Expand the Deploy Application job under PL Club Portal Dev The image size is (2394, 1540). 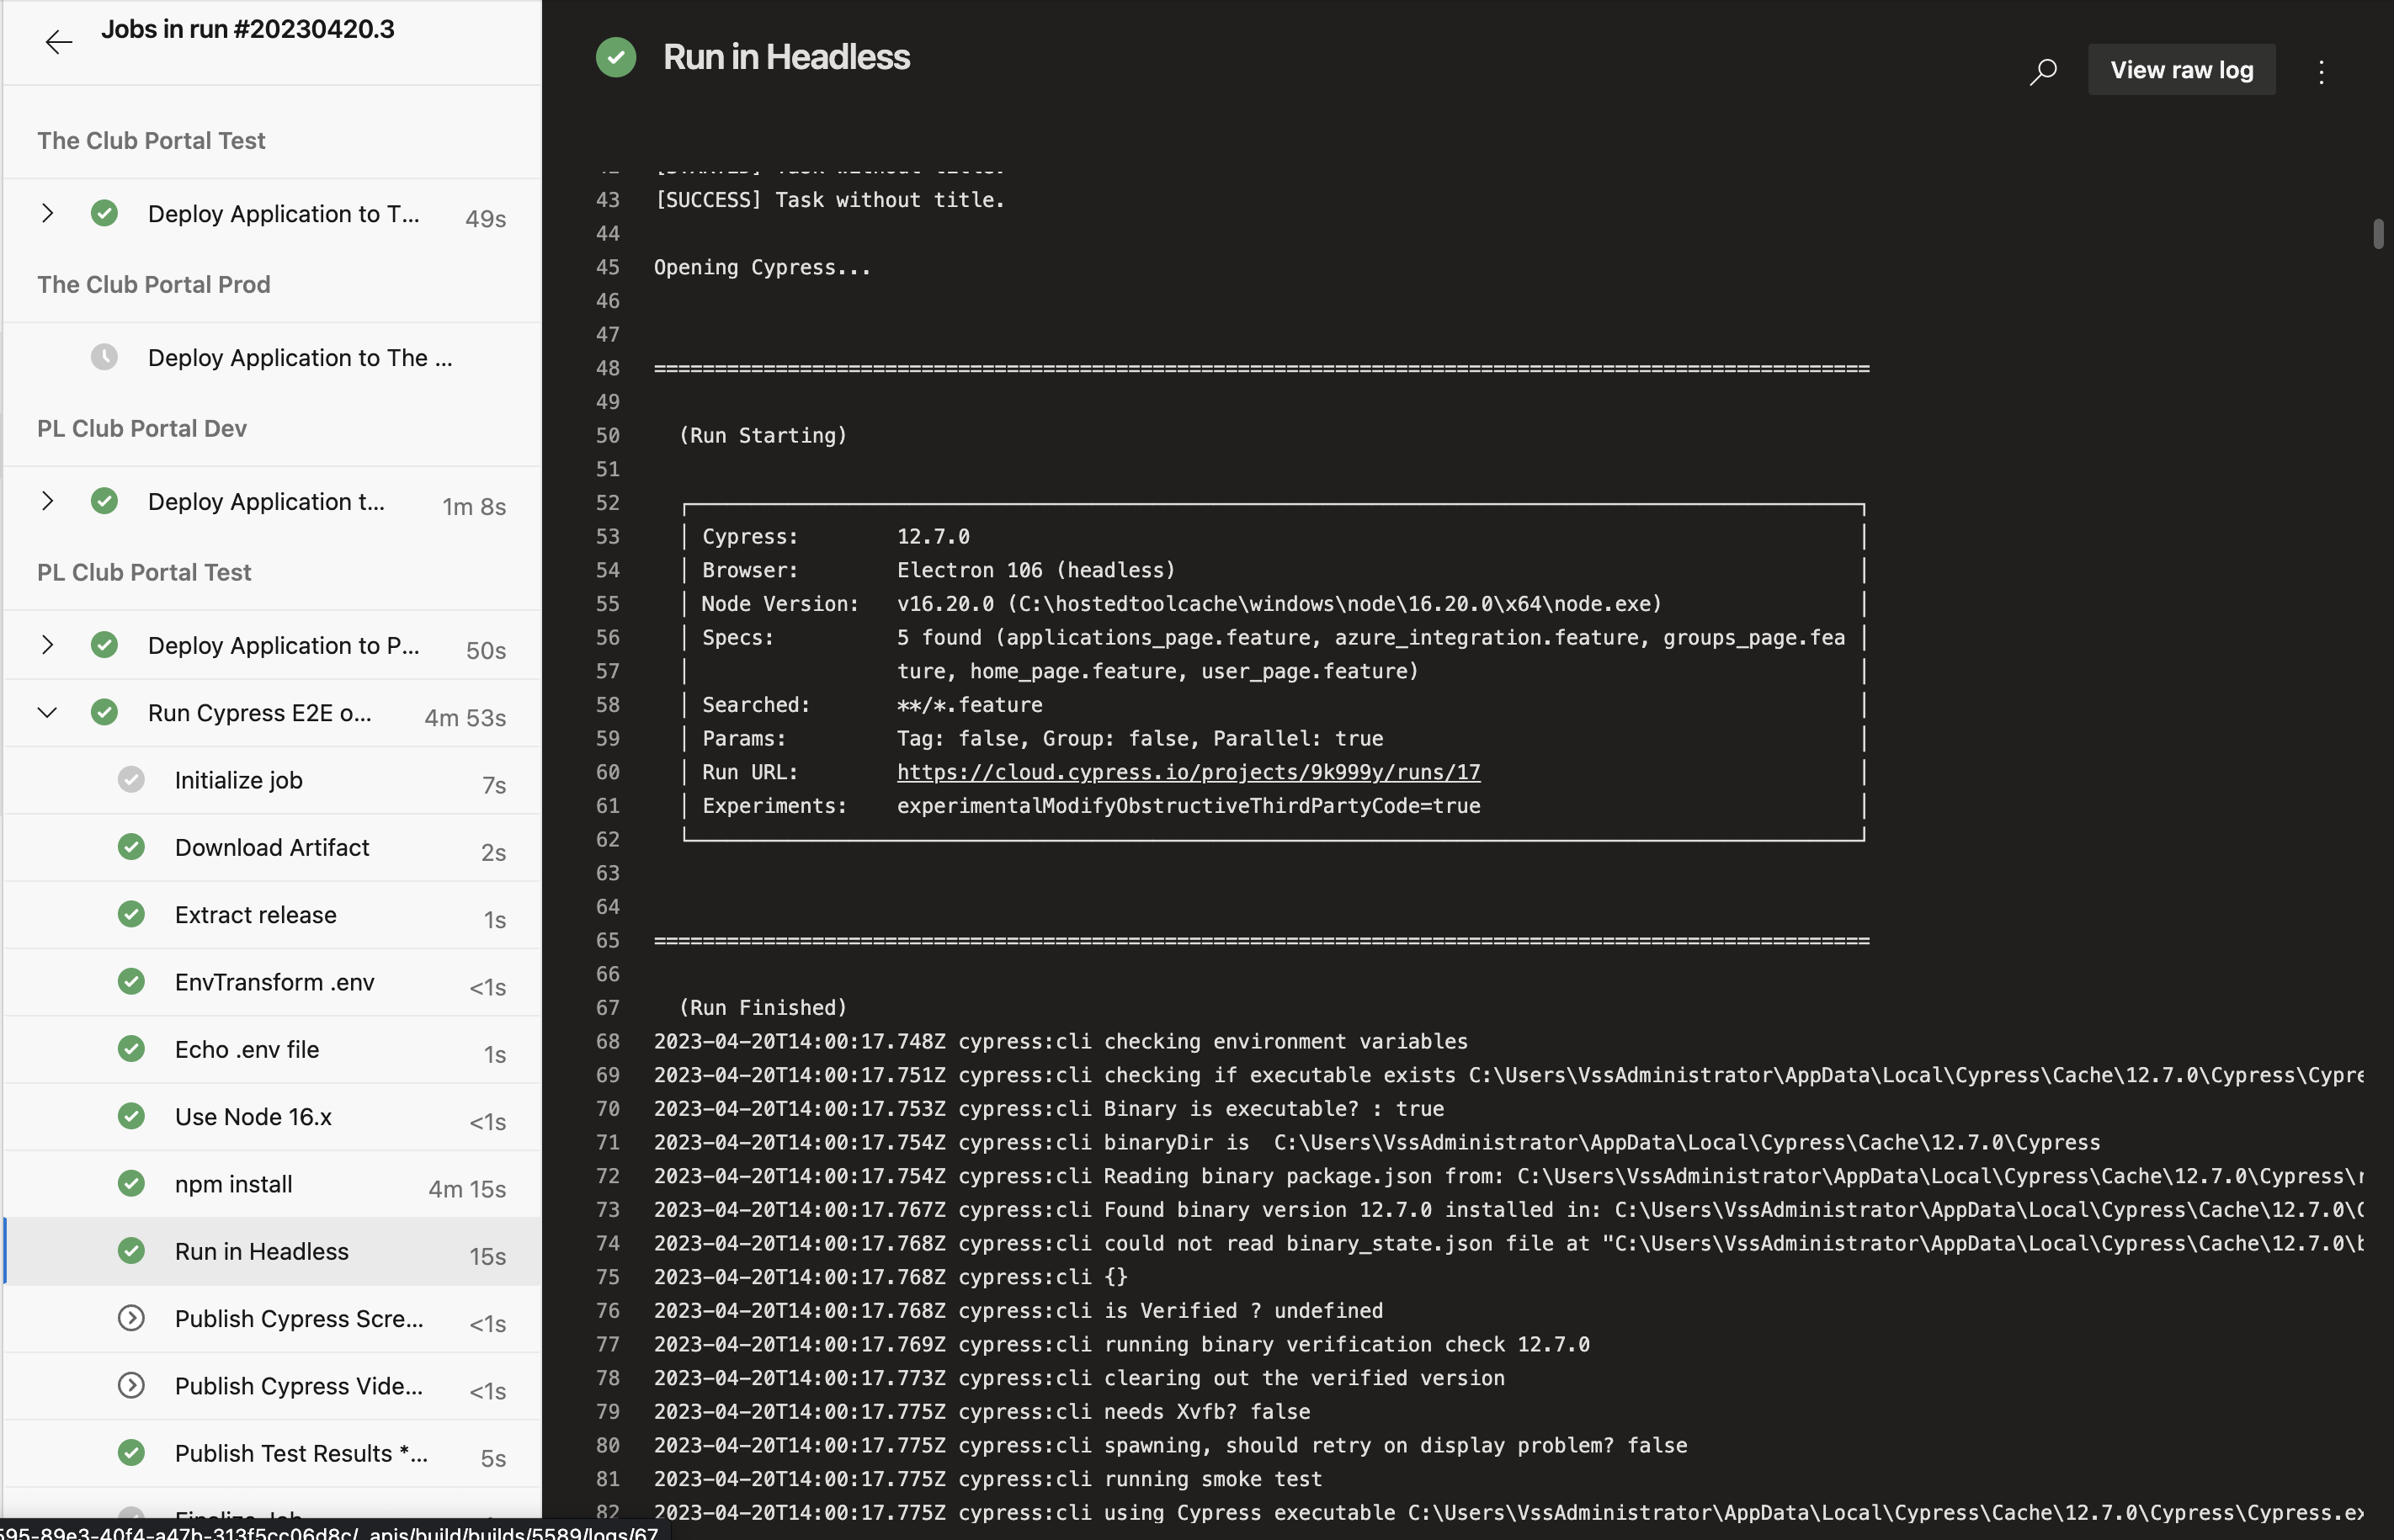47,501
